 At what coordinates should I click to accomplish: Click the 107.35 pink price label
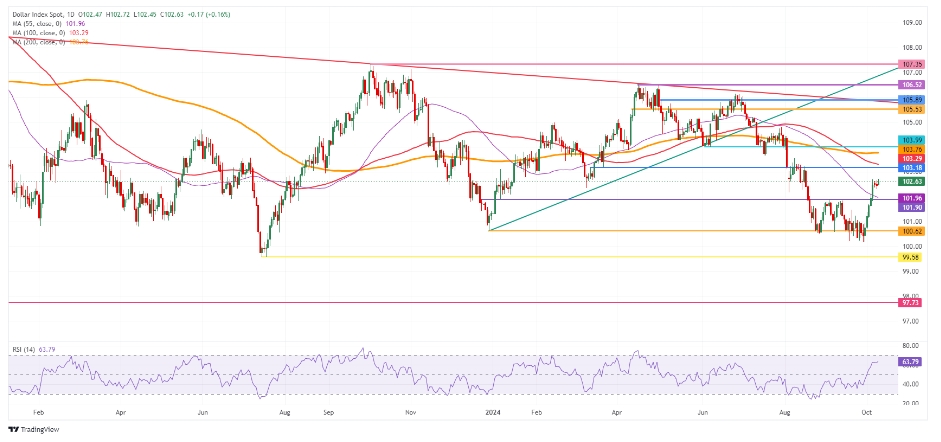coord(912,64)
